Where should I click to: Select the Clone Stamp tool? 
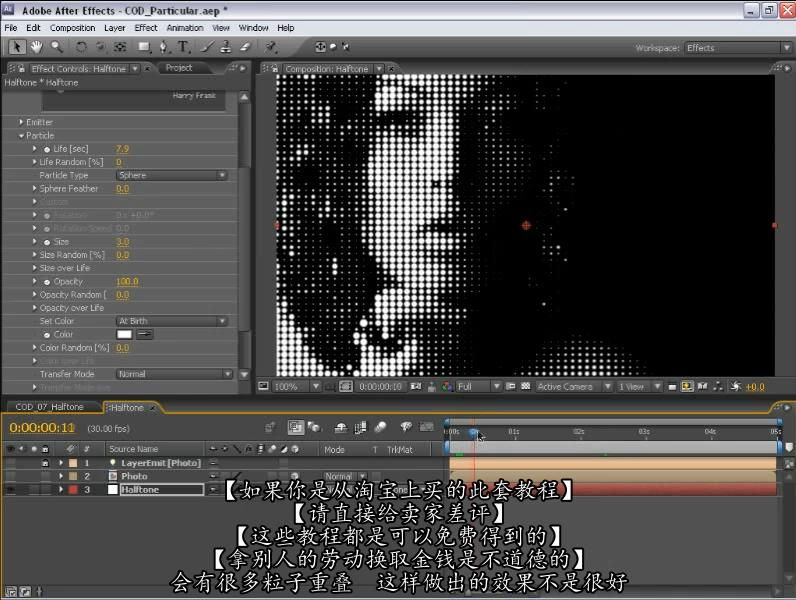click(x=226, y=47)
